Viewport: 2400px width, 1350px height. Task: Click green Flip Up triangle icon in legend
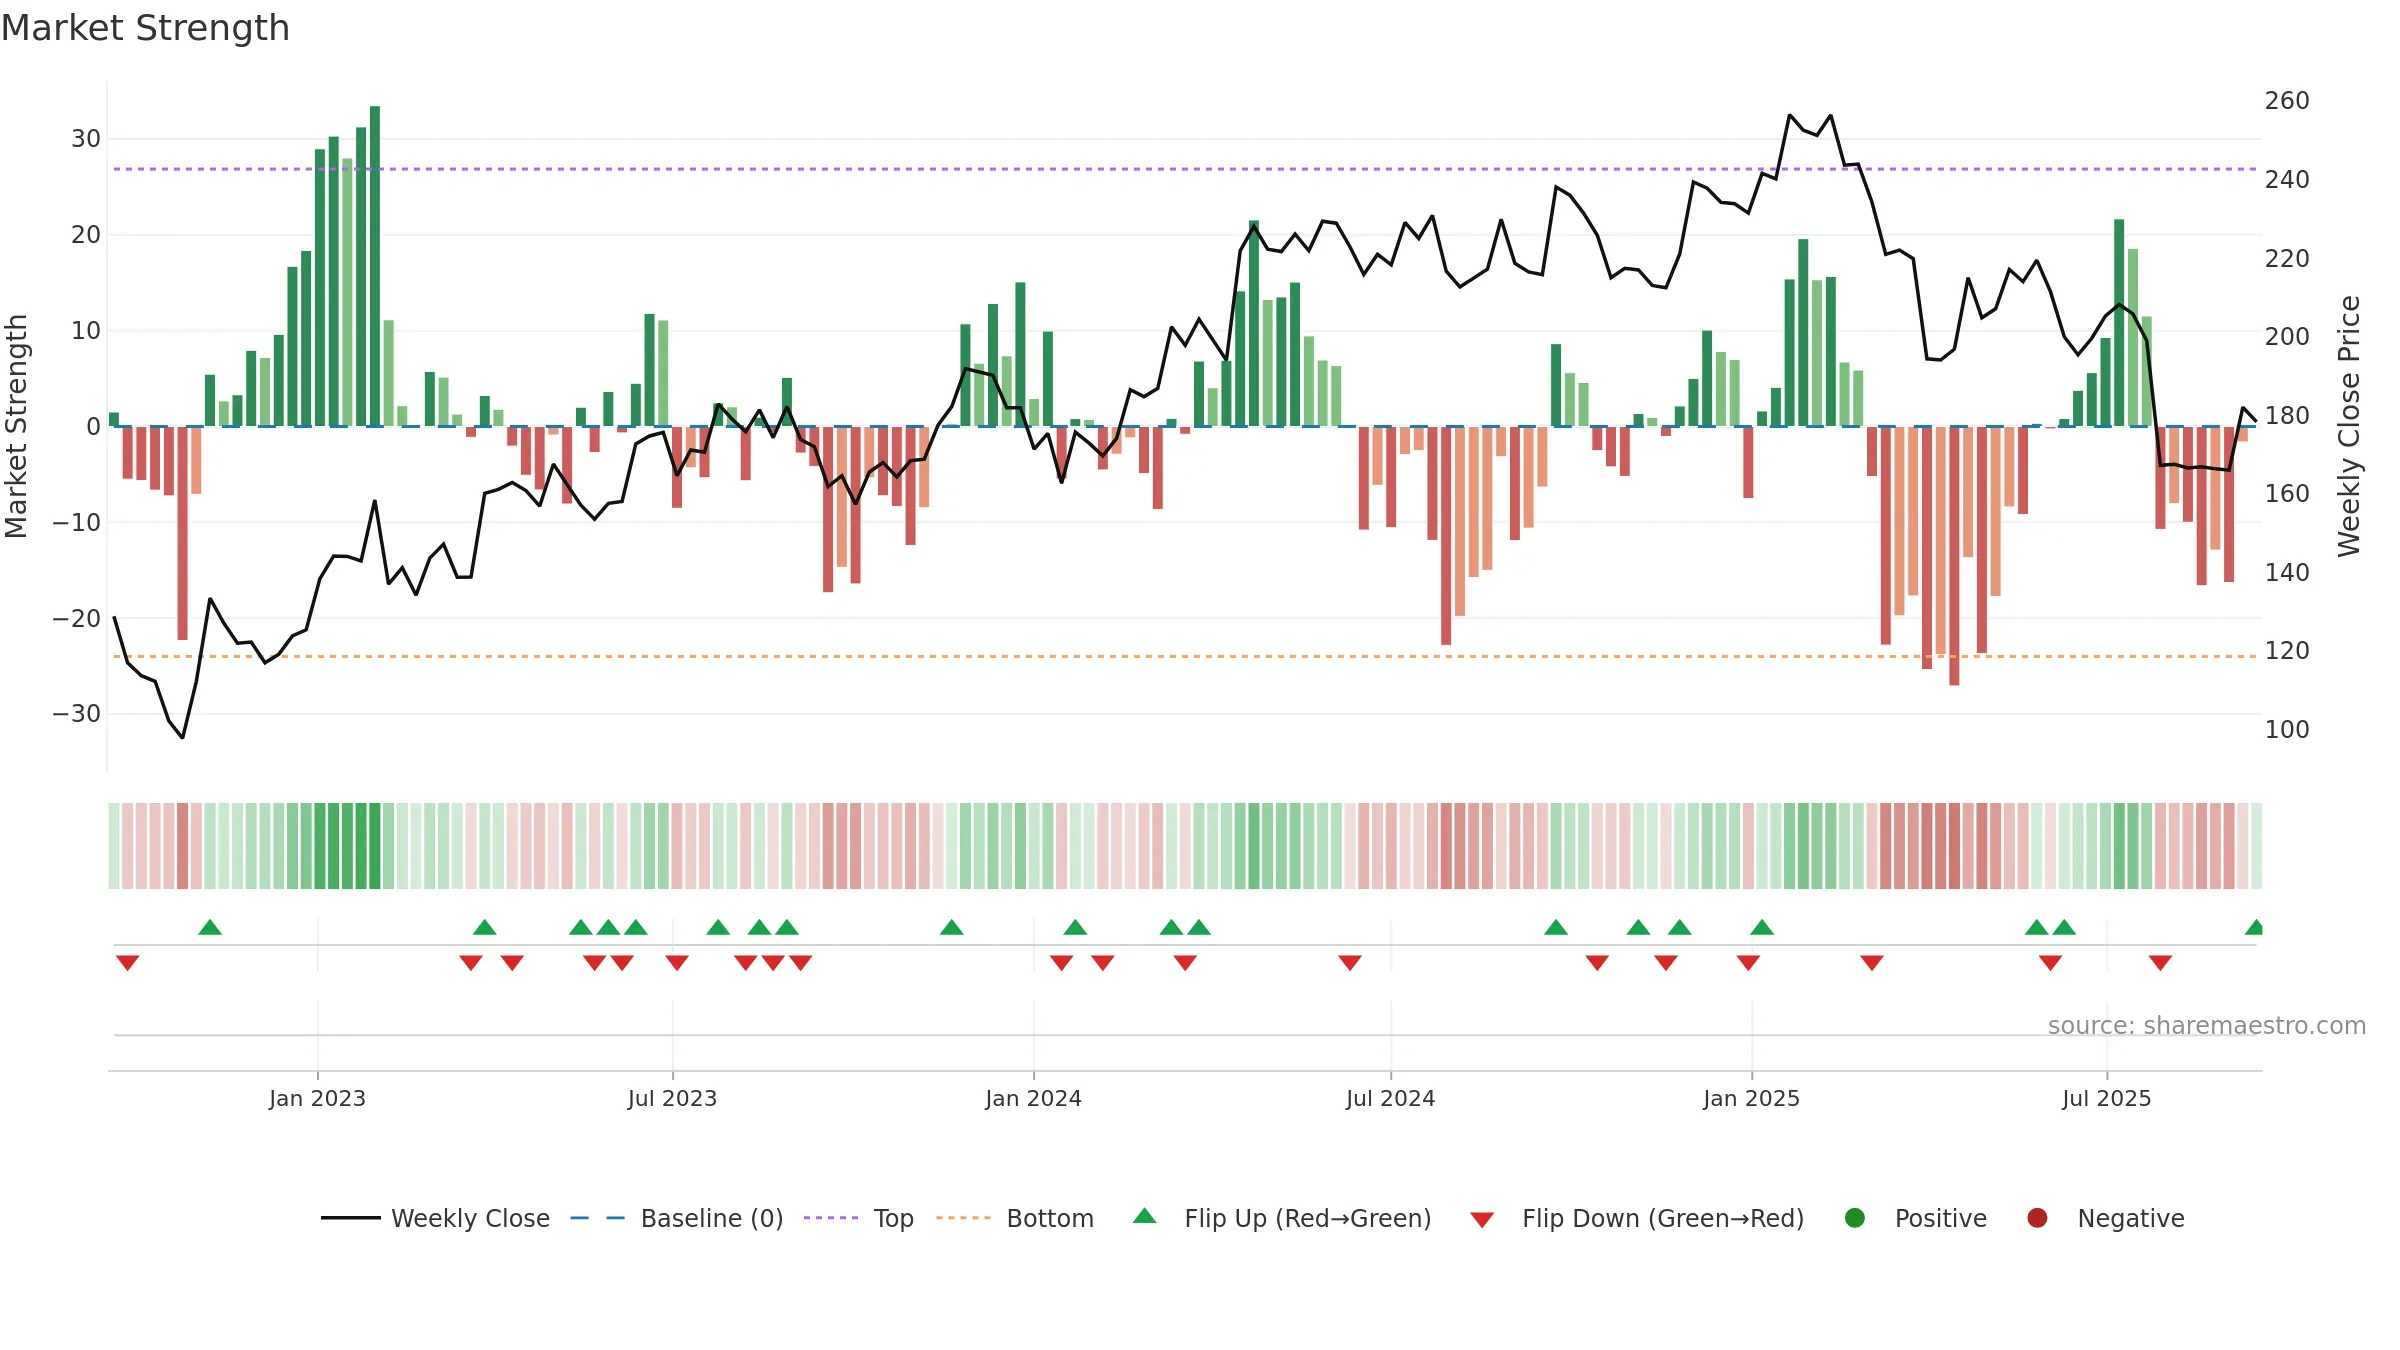click(x=1145, y=1216)
